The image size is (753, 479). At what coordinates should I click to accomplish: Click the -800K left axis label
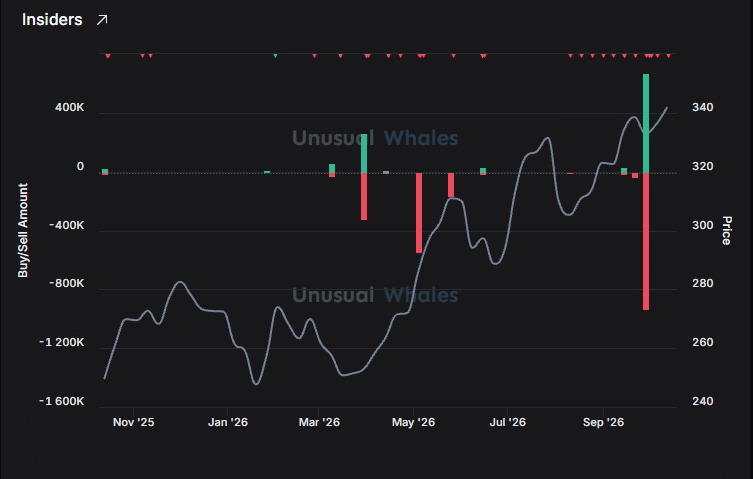pyautogui.click(x=67, y=283)
